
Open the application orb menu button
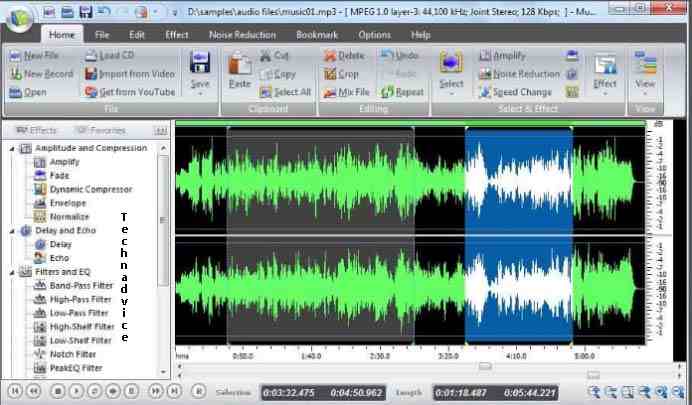tap(20, 18)
